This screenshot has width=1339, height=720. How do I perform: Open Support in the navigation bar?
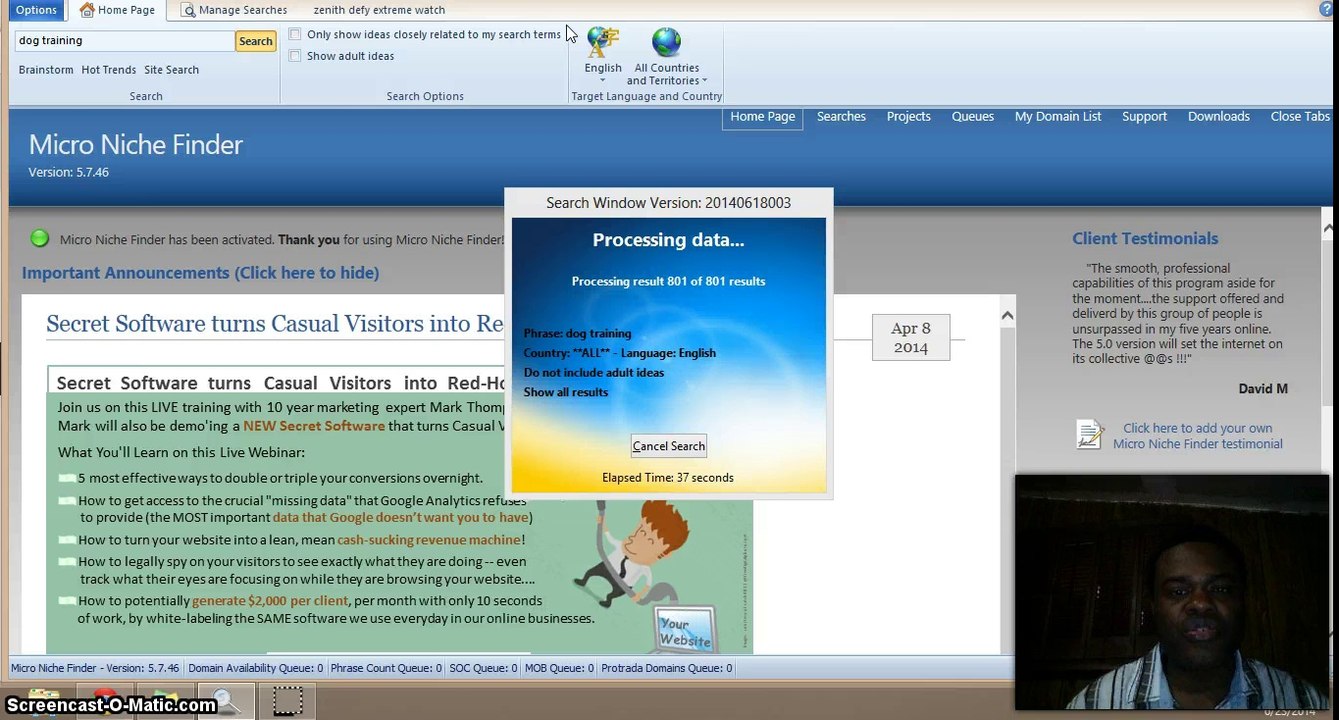[x=1144, y=117]
